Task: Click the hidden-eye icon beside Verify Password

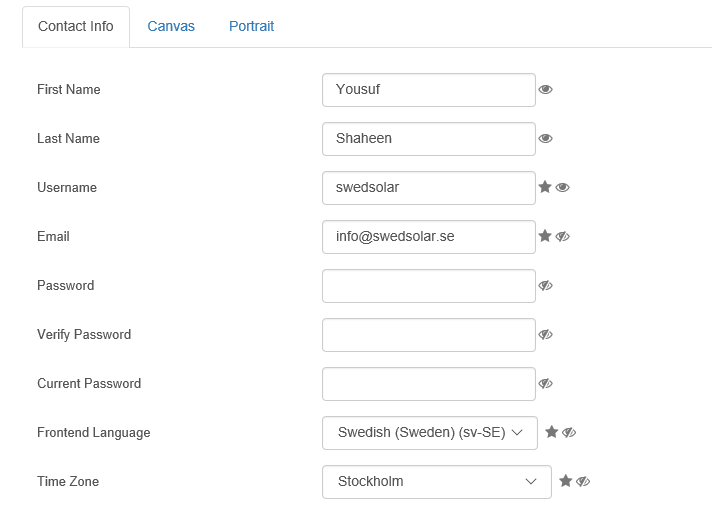Action: pos(545,335)
